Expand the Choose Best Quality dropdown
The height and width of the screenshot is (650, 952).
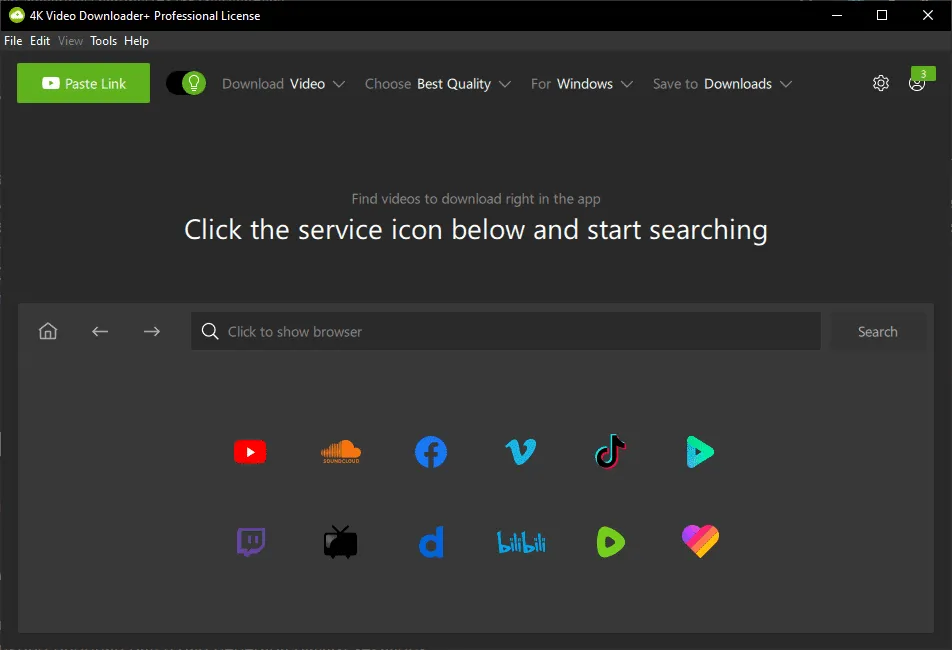[x=438, y=84]
